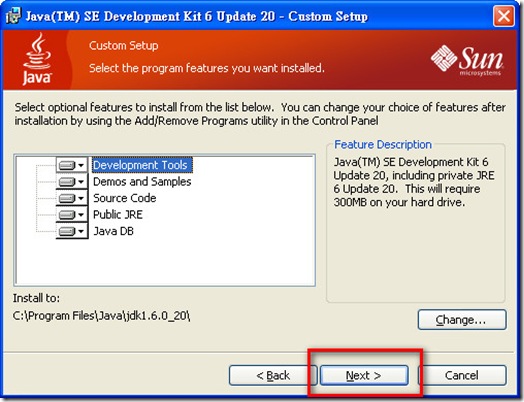Viewport: 524px width, 402px height.
Task: Click the 'Install to:' label
Action: pos(36,298)
